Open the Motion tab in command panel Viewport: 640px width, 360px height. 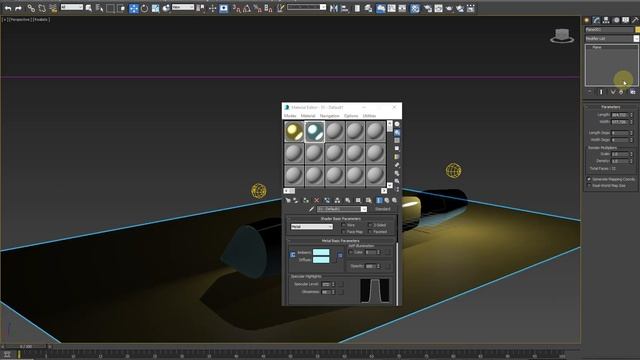616,20
